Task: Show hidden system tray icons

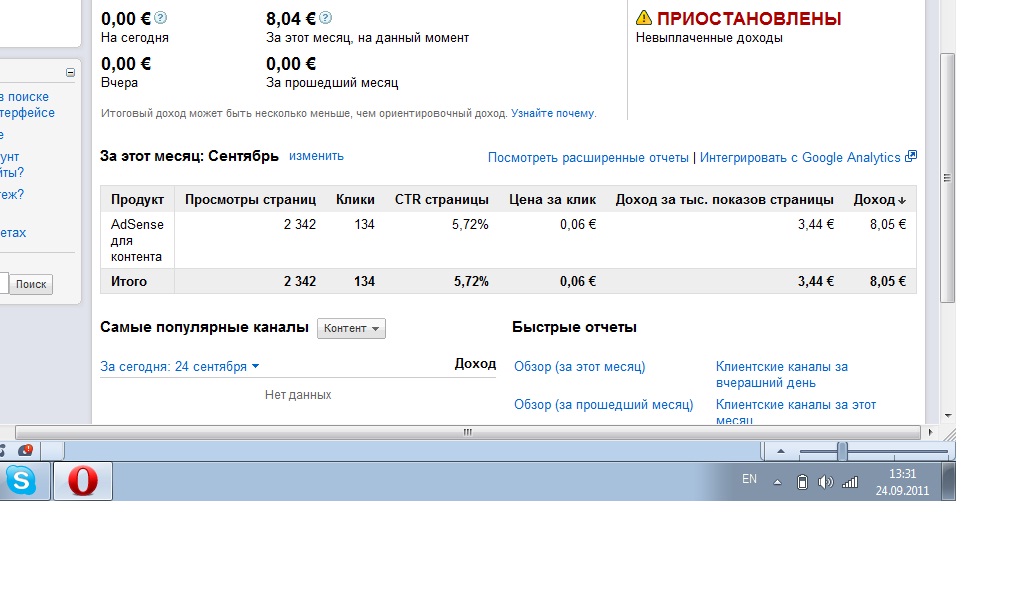Action: (x=777, y=482)
